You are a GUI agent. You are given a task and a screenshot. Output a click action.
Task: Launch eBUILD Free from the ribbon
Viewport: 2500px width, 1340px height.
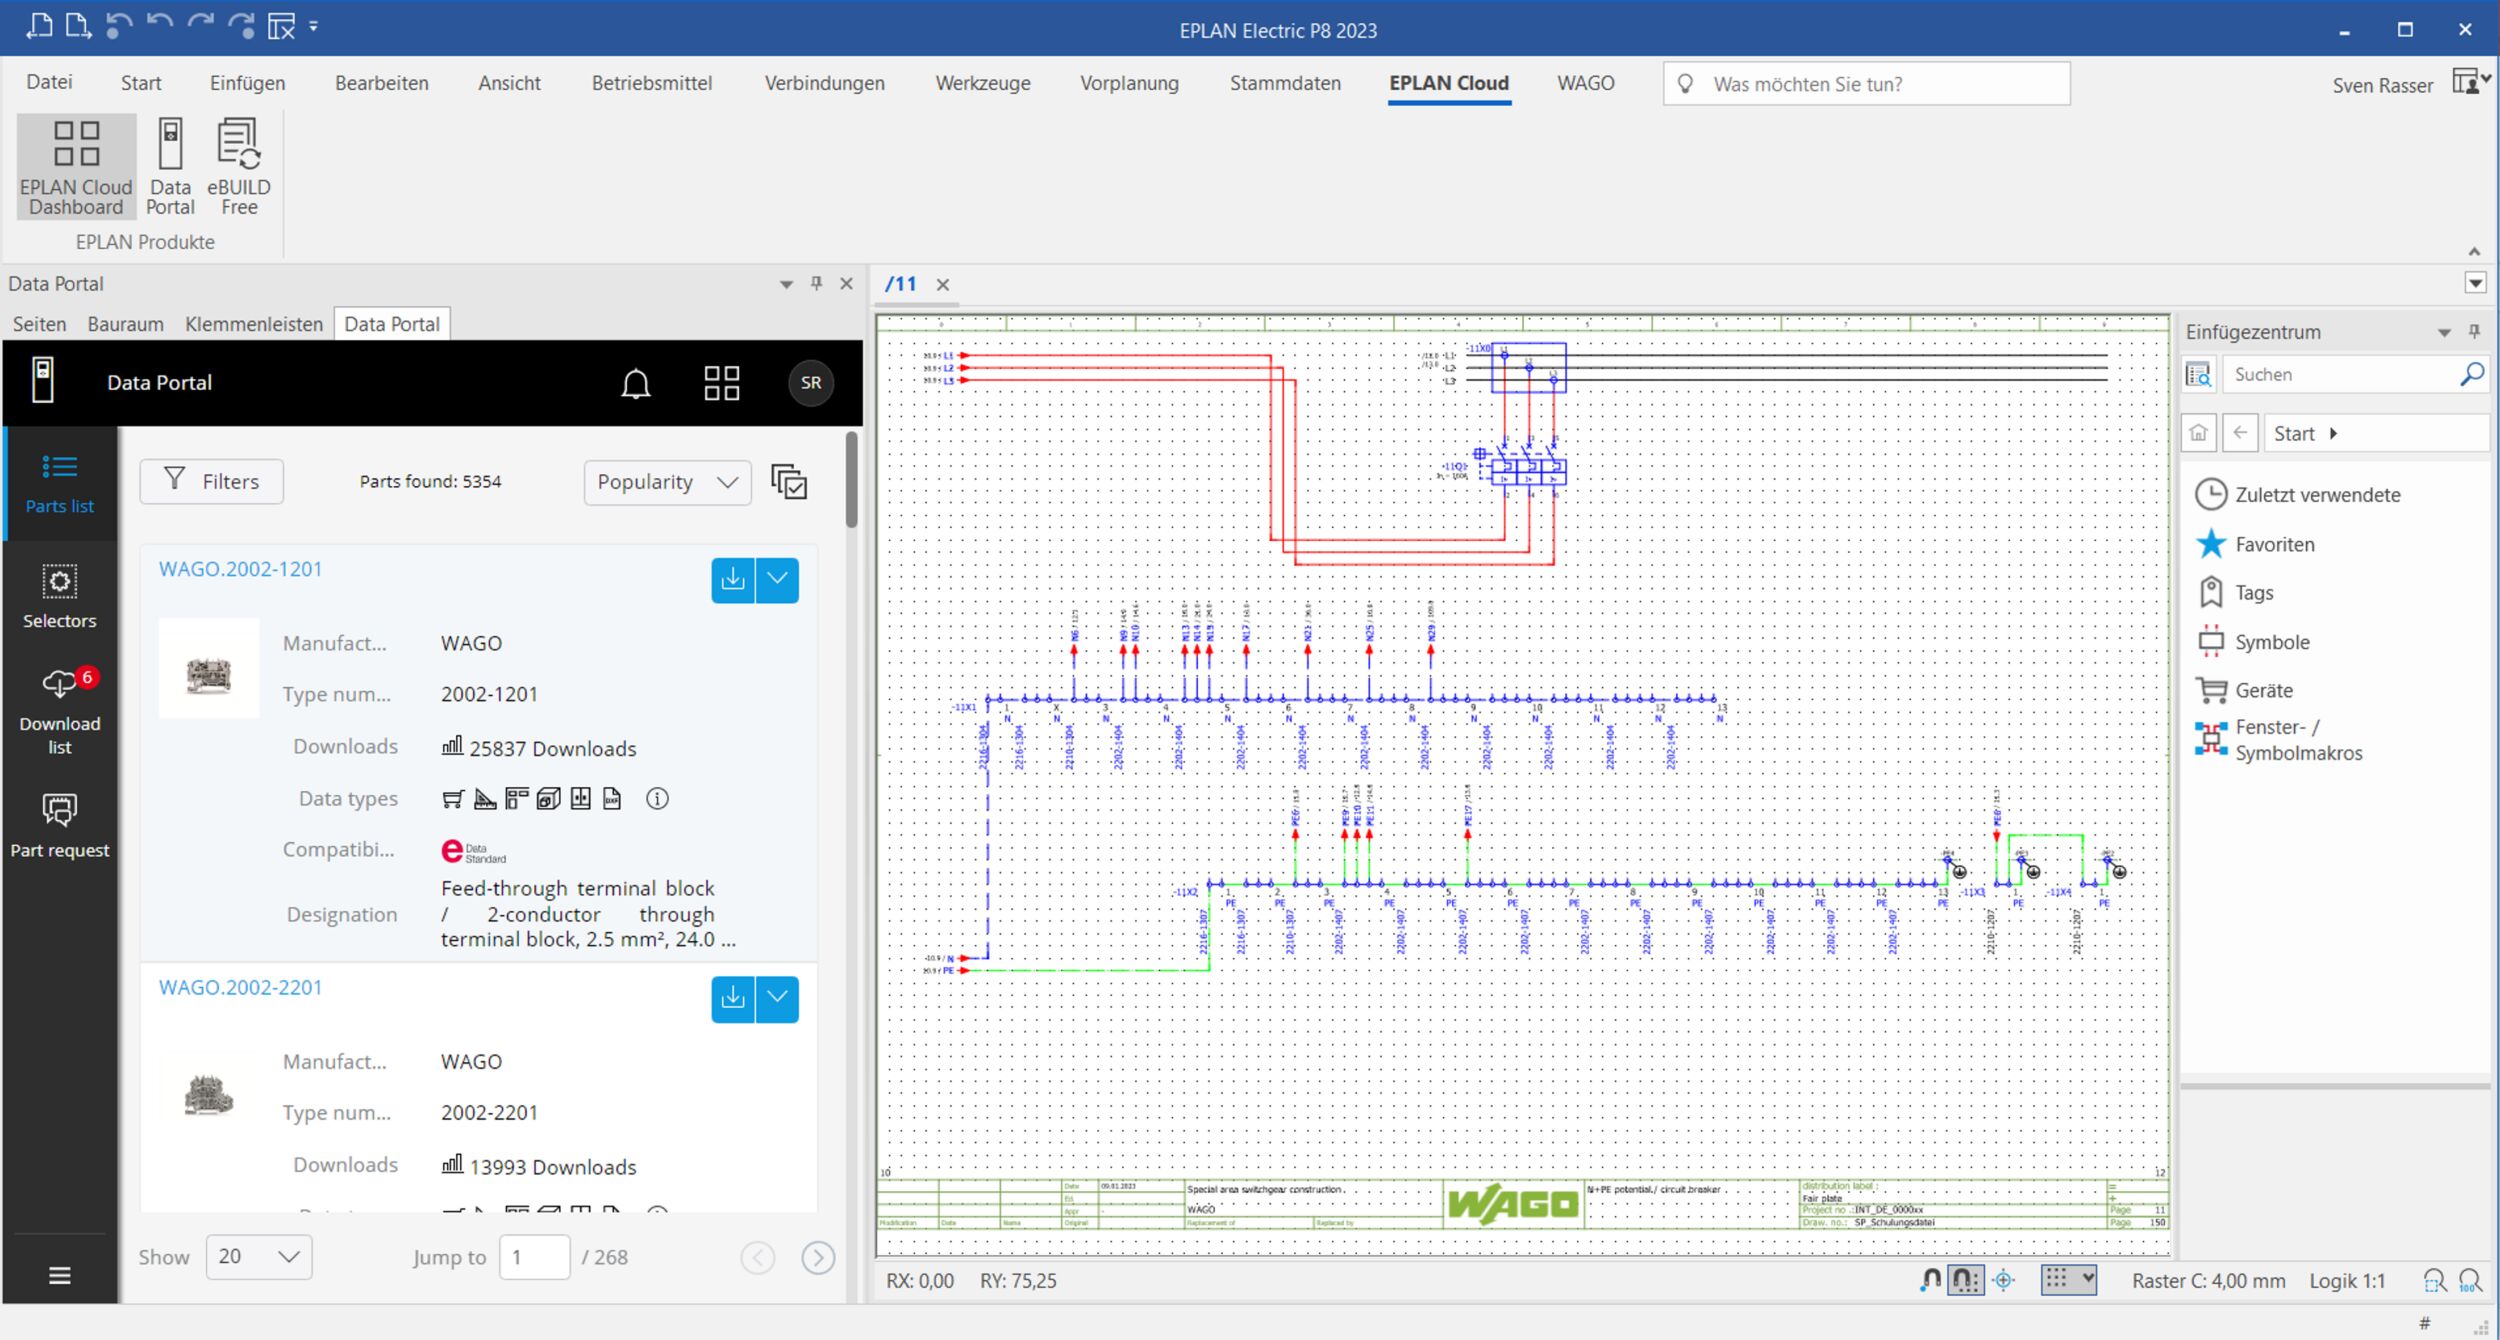[x=239, y=166]
